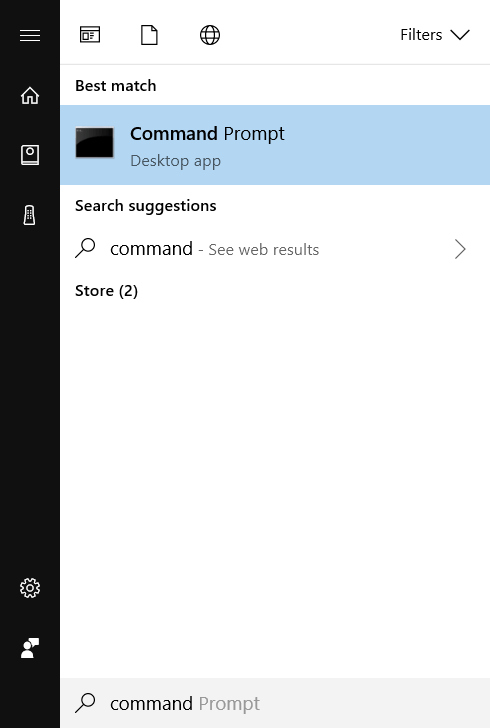Screen dimensions: 490x728
Task: Focus the search box containing 'command'
Action: point(275,703)
